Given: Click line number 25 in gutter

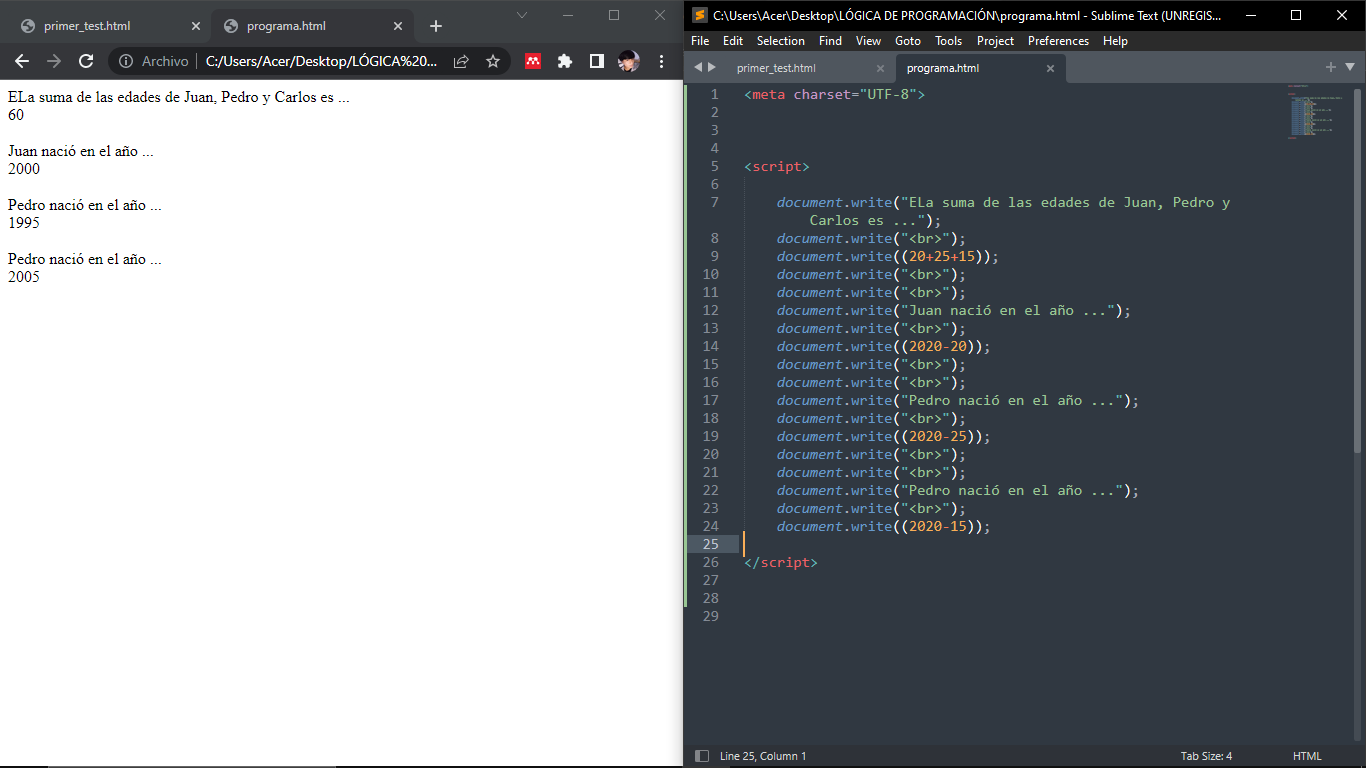Looking at the screenshot, I should tap(711, 544).
